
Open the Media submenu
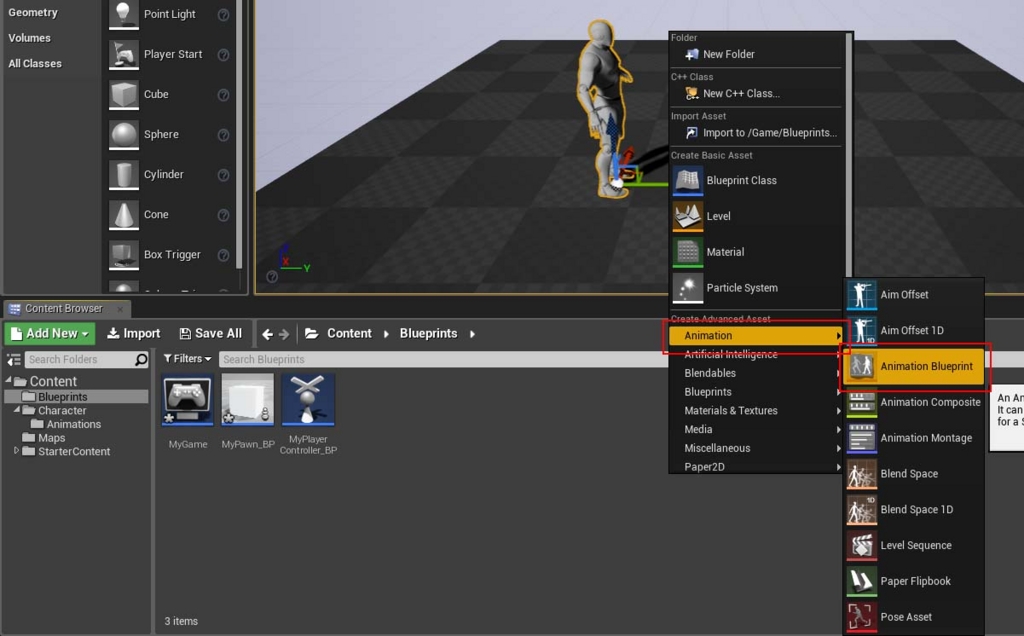tap(757, 430)
